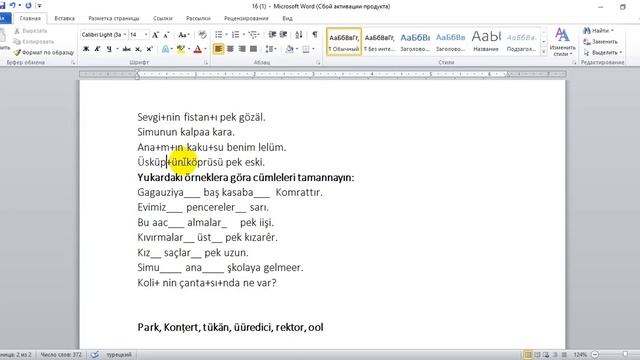Image resolution: width=640 pixels, height=360 pixels.
Task: Click the Копировать copy button
Action: (33, 42)
